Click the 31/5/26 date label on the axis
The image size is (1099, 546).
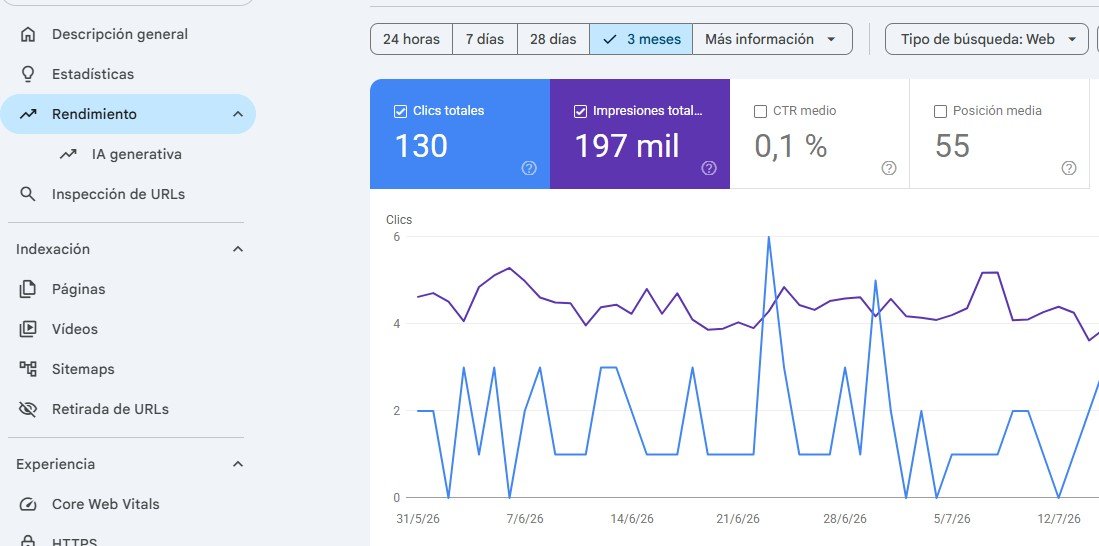(418, 519)
